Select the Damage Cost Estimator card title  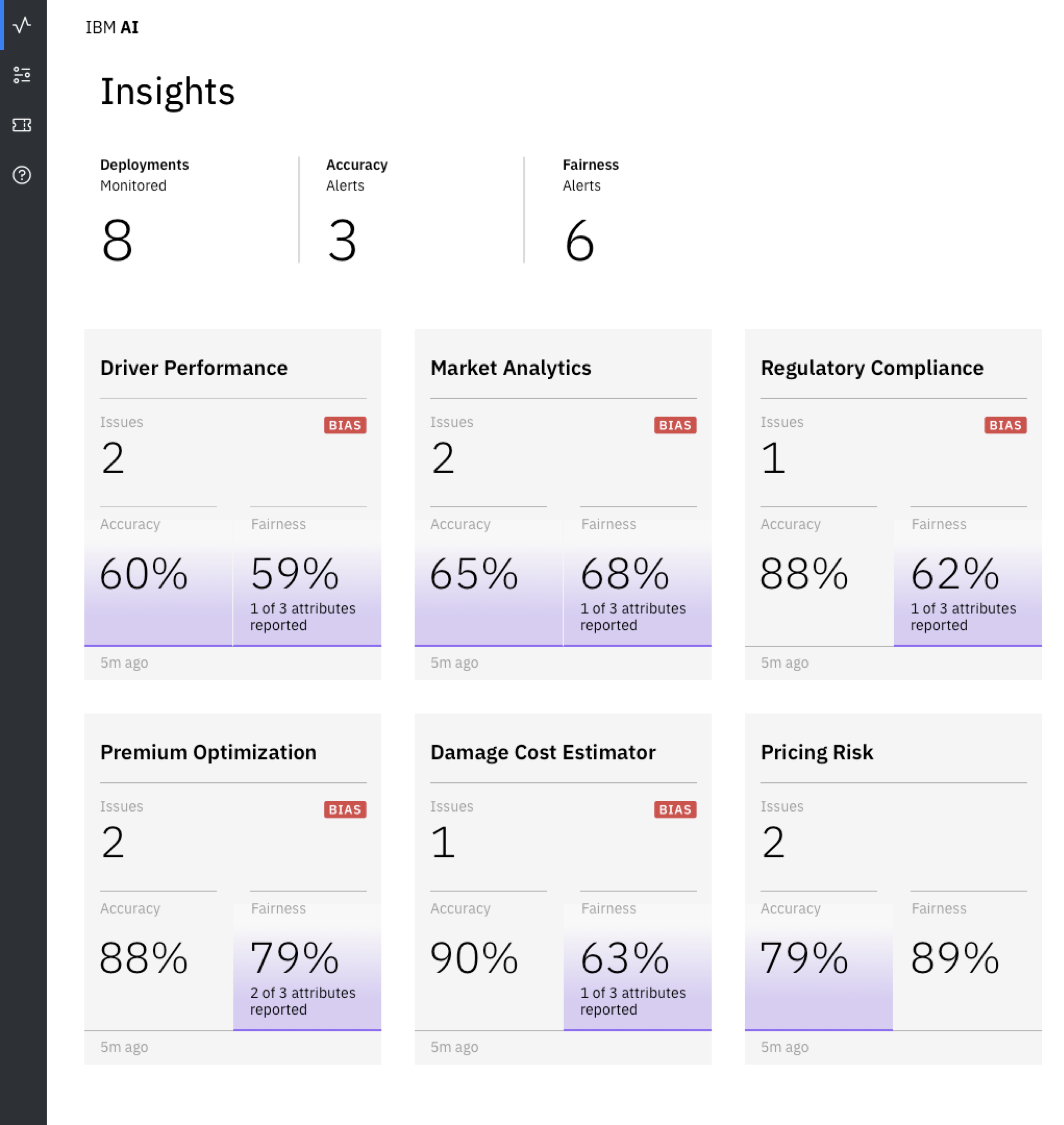[543, 752]
